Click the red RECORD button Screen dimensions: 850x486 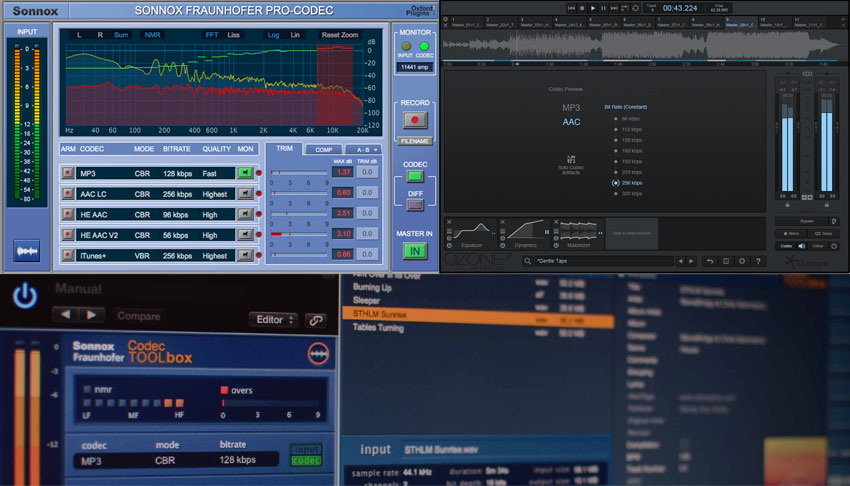coord(415,120)
